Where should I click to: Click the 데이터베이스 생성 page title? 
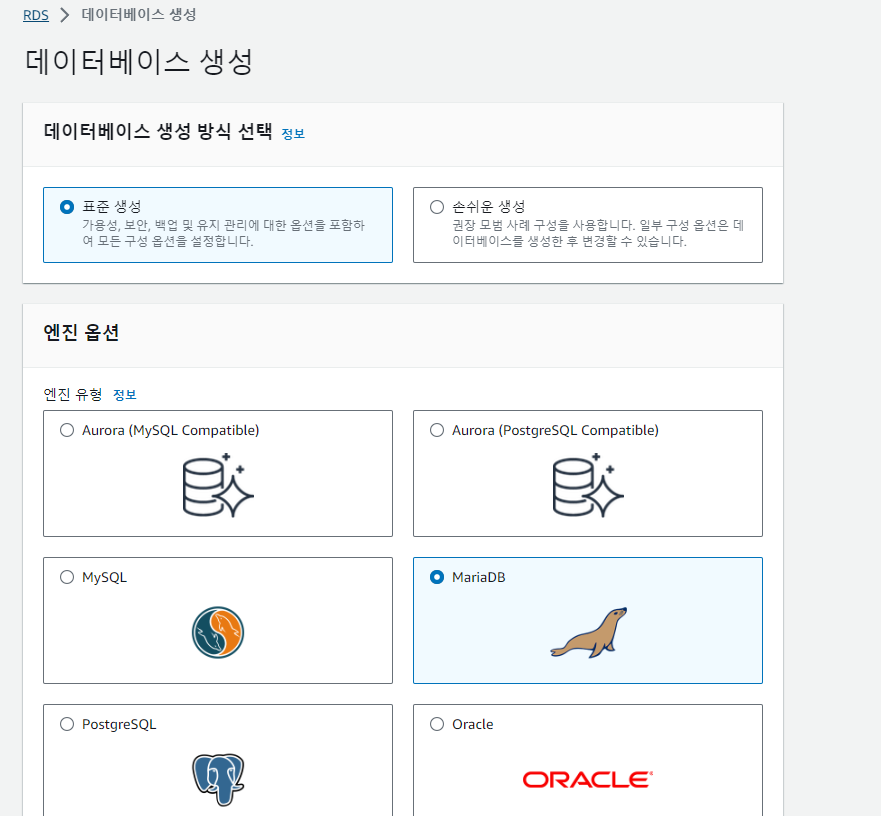[139, 61]
